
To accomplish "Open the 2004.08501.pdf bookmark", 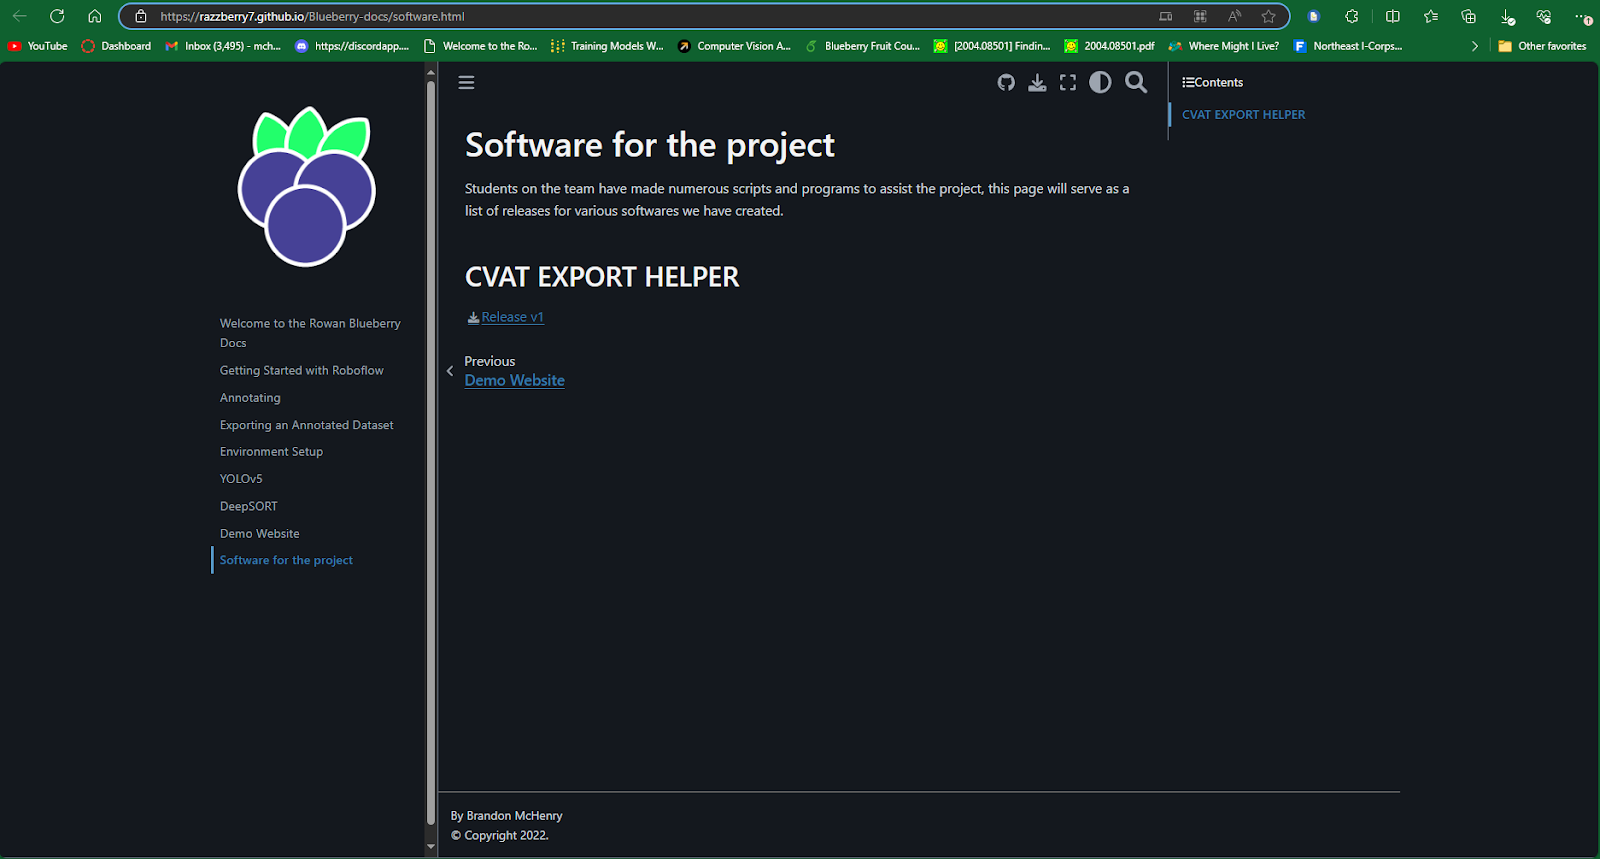I will pyautogui.click(x=1109, y=46).
